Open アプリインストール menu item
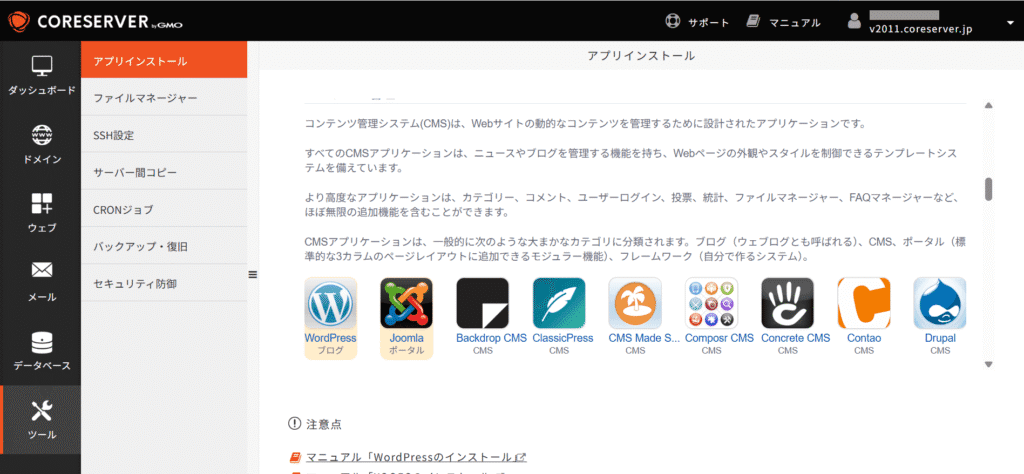This screenshot has width=1024, height=474. (x=165, y=61)
